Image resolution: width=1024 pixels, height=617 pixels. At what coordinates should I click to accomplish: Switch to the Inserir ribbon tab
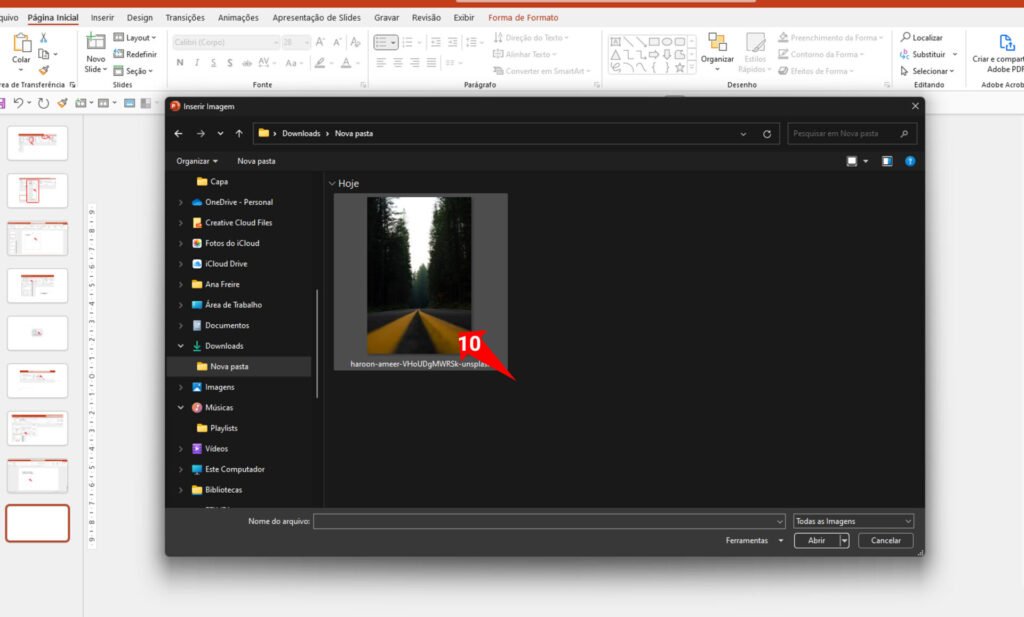(102, 18)
